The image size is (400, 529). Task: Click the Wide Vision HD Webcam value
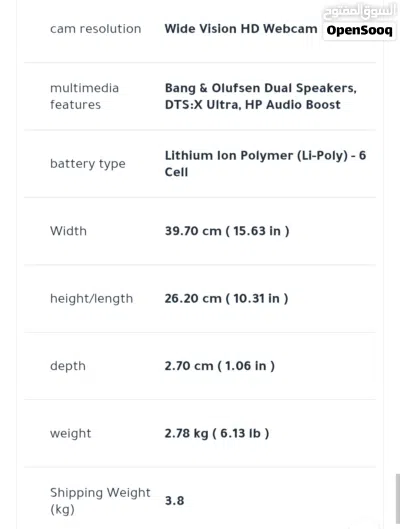pyautogui.click(x=241, y=29)
